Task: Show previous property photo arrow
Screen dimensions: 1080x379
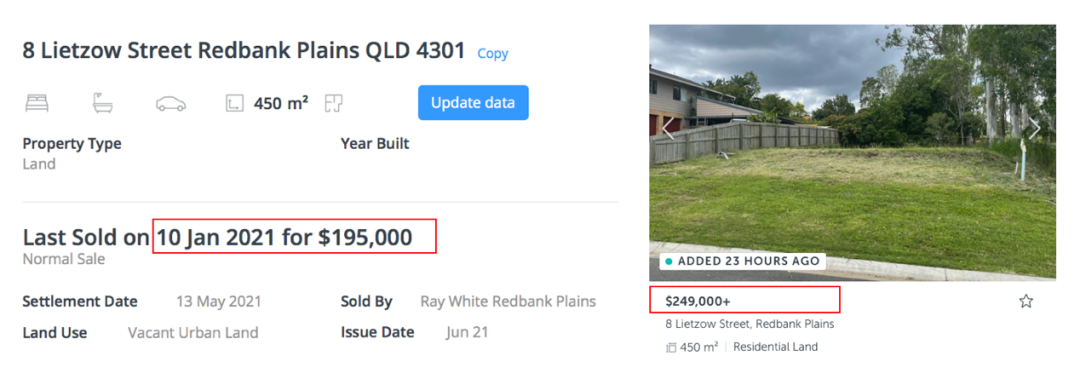Action: (x=667, y=128)
